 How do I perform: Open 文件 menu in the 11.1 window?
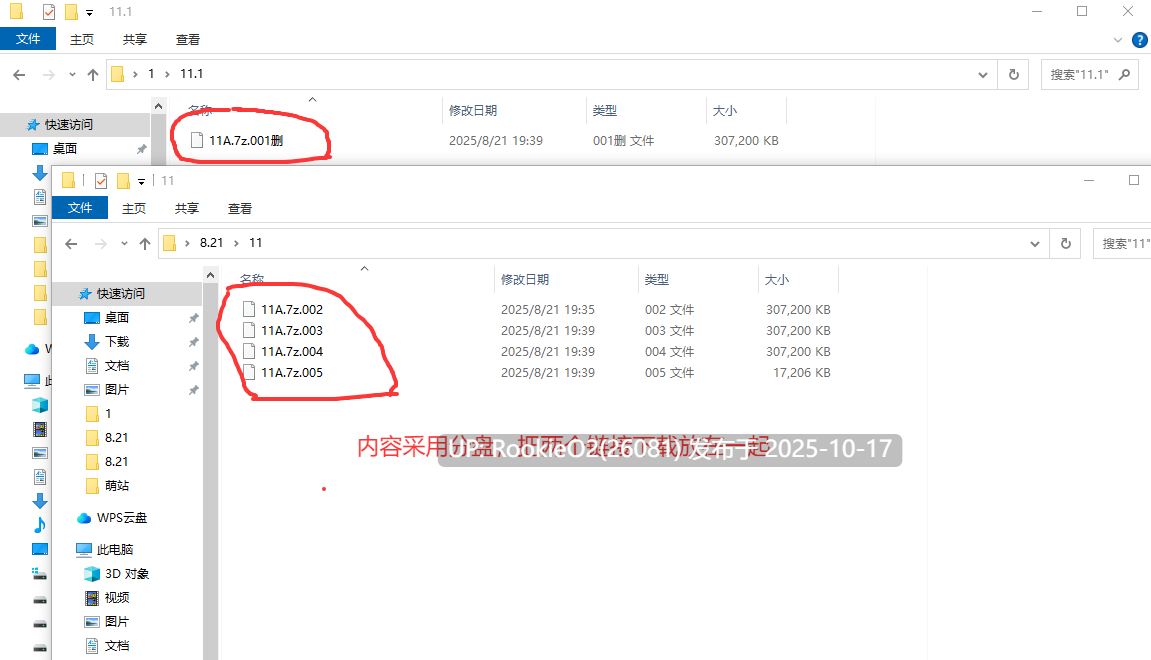pos(28,39)
